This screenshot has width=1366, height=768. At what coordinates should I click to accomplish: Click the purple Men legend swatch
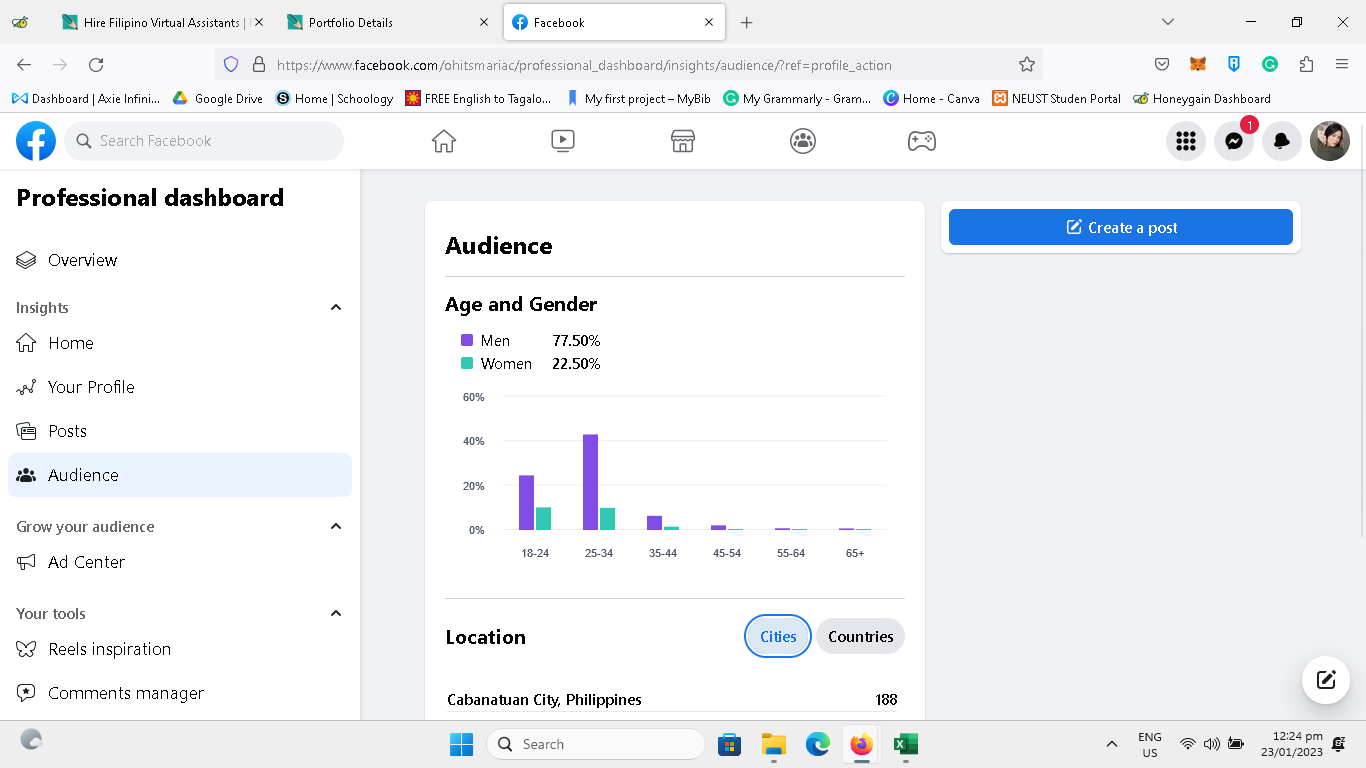point(467,341)
